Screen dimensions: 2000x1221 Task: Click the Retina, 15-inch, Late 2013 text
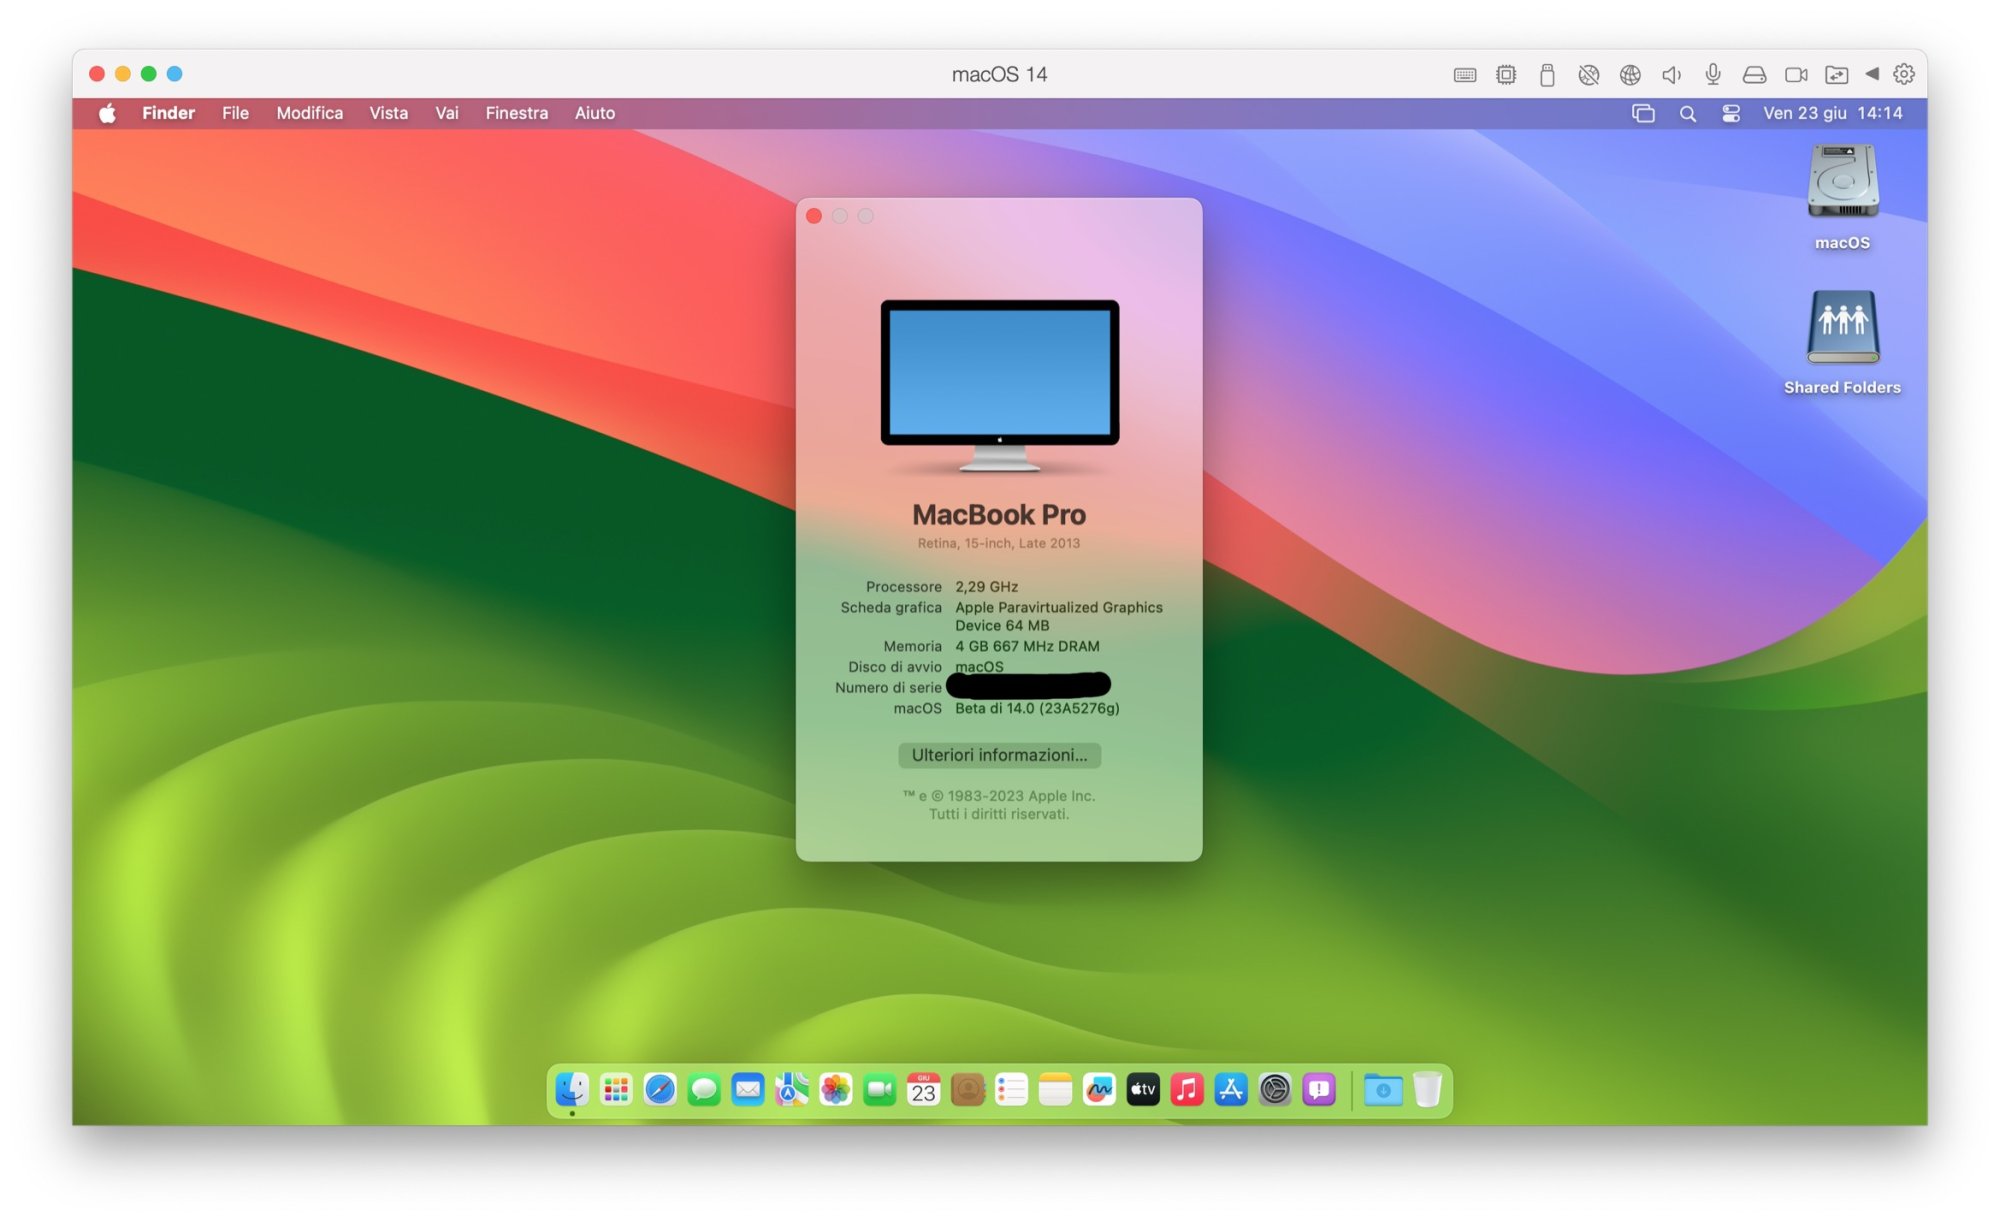pos(999,543)
